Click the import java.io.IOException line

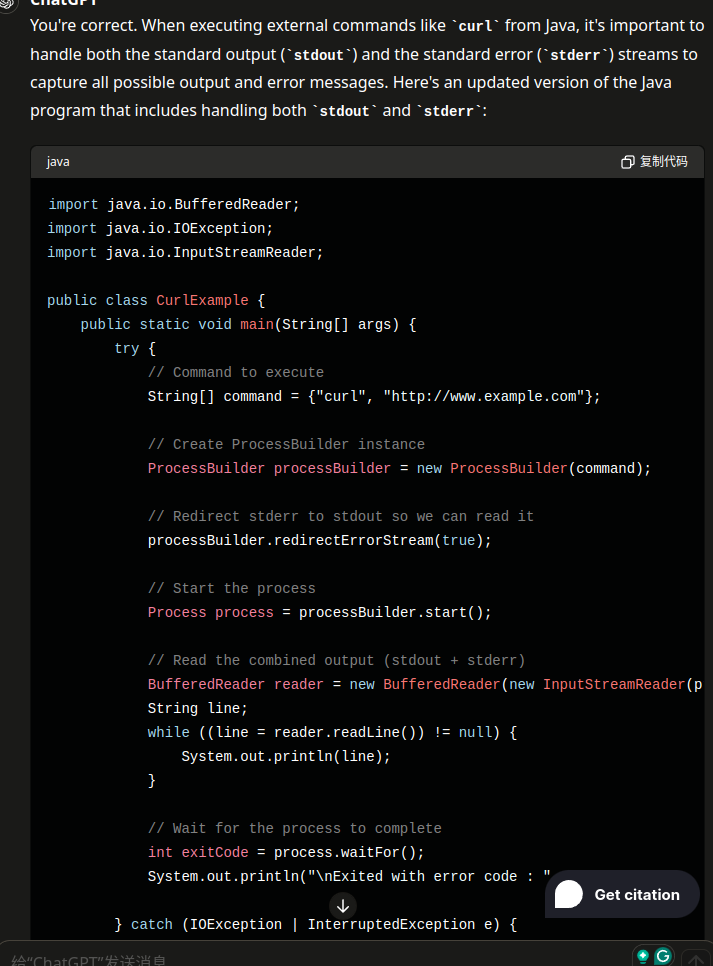(160, 228)
